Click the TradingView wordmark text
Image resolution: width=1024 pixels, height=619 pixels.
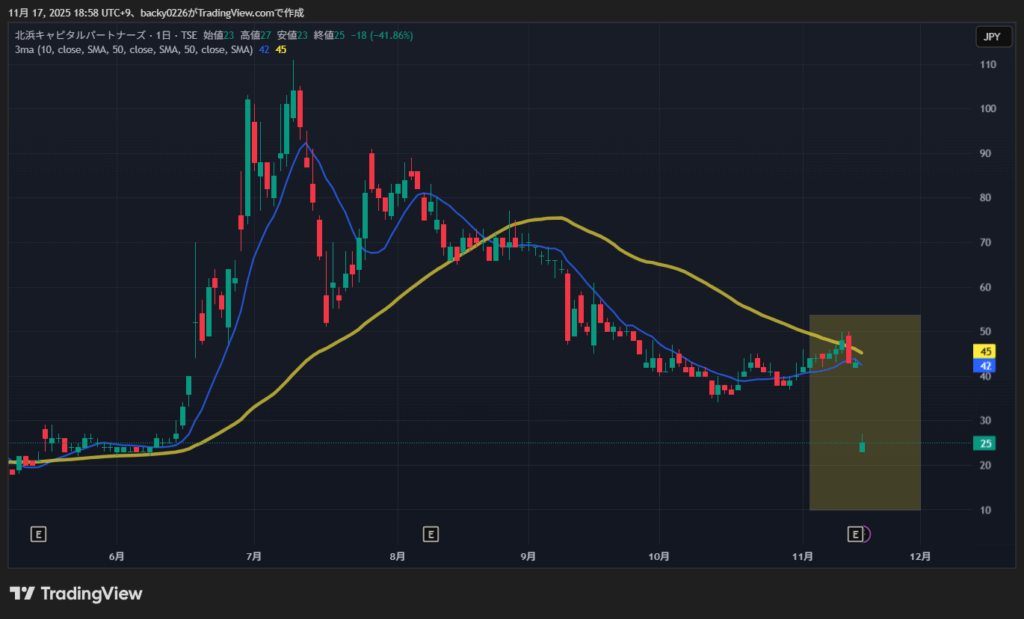pyautogui.click(x=91, y=594)
